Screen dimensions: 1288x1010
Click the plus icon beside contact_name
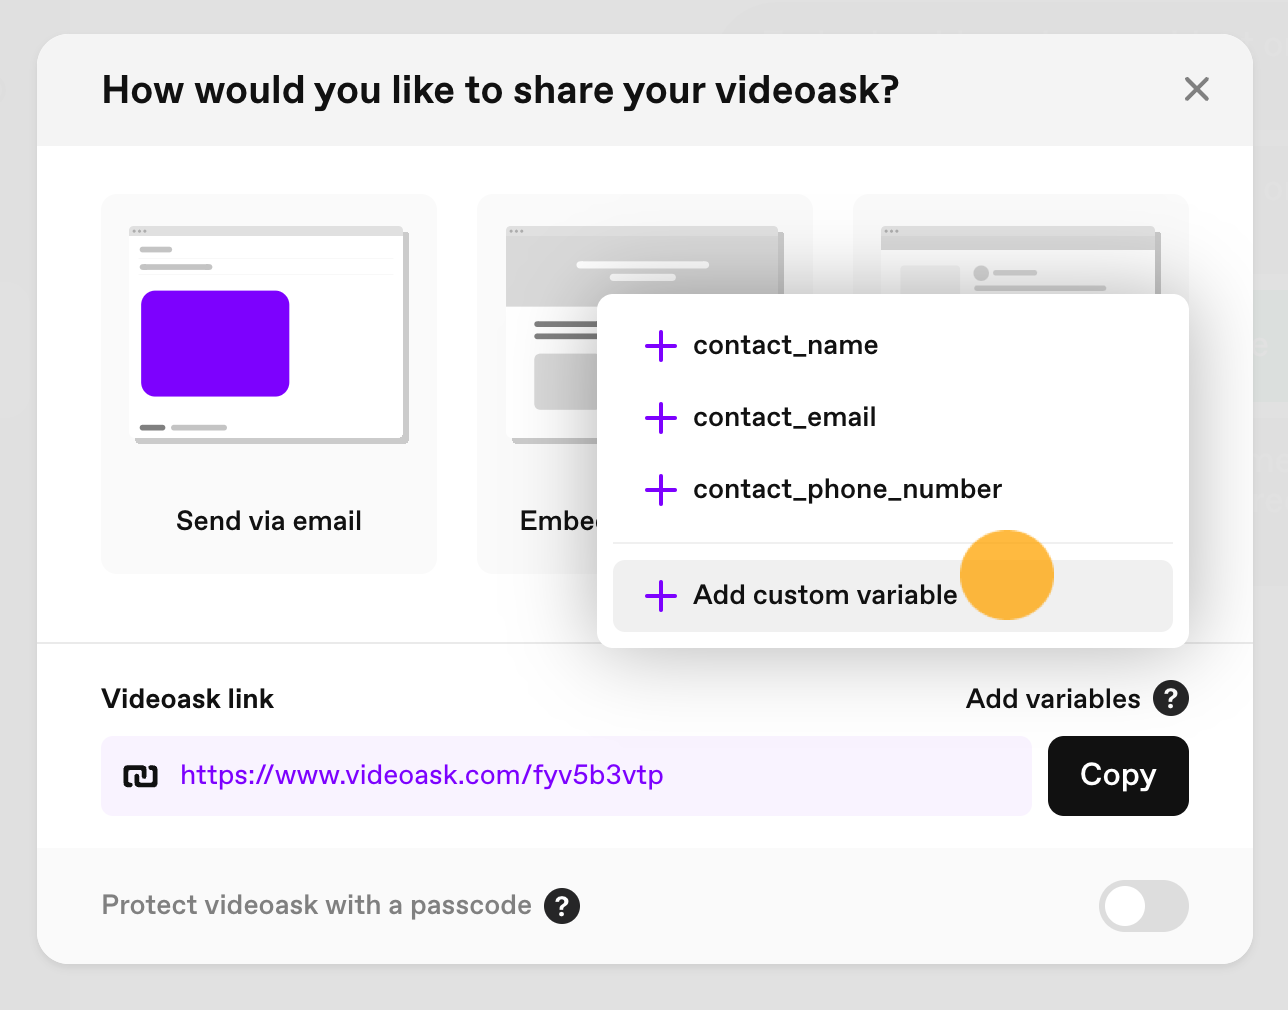(661, 346)
